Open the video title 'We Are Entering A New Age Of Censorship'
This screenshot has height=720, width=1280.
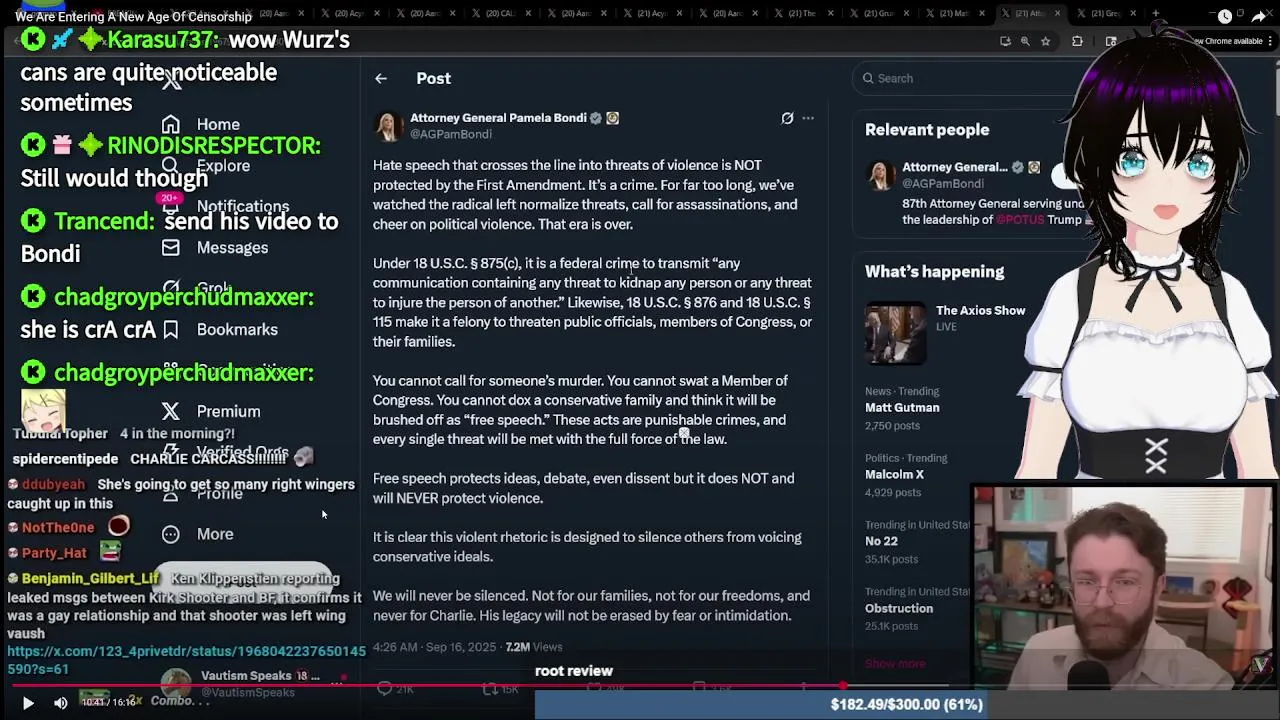tap(133, 17)
